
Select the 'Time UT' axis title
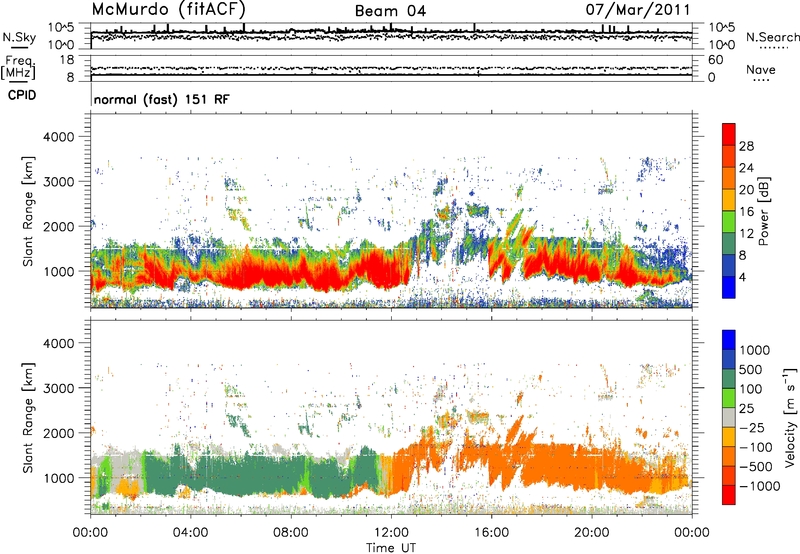[391, 548]
